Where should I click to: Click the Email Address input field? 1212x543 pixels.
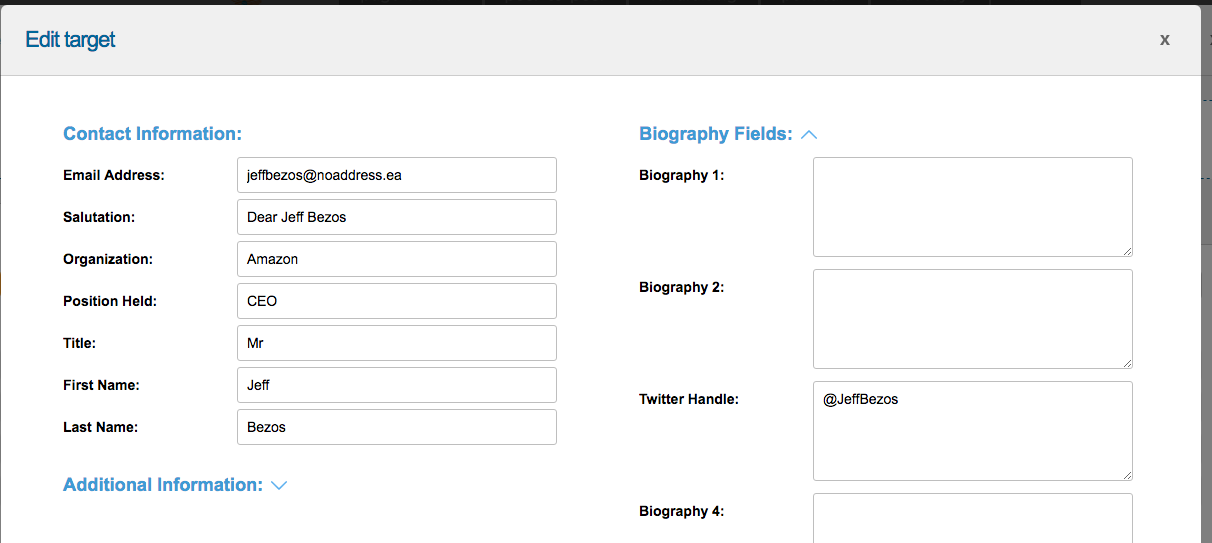[x=396, y=175]
